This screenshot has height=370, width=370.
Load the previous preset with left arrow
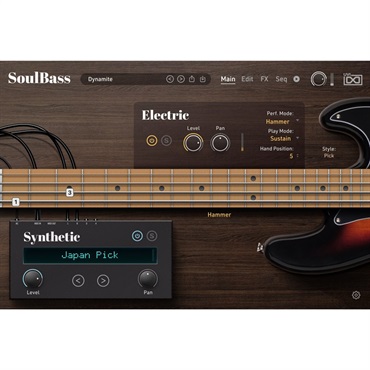pos(170,79)
